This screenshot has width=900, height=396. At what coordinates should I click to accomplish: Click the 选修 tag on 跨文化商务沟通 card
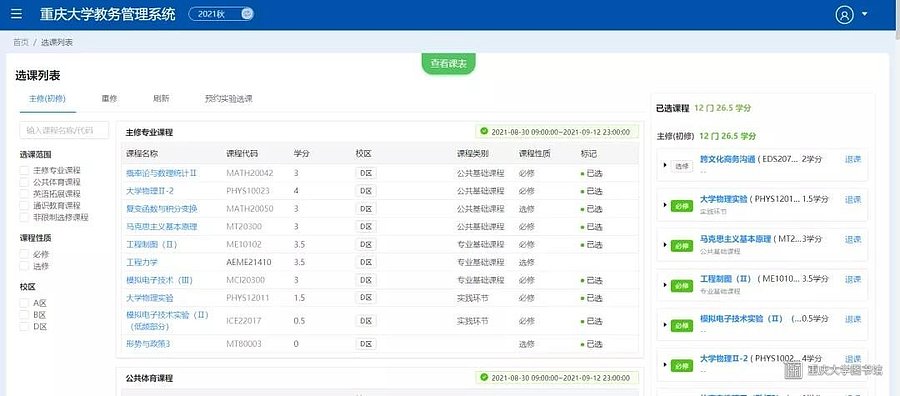pos(682,165)
